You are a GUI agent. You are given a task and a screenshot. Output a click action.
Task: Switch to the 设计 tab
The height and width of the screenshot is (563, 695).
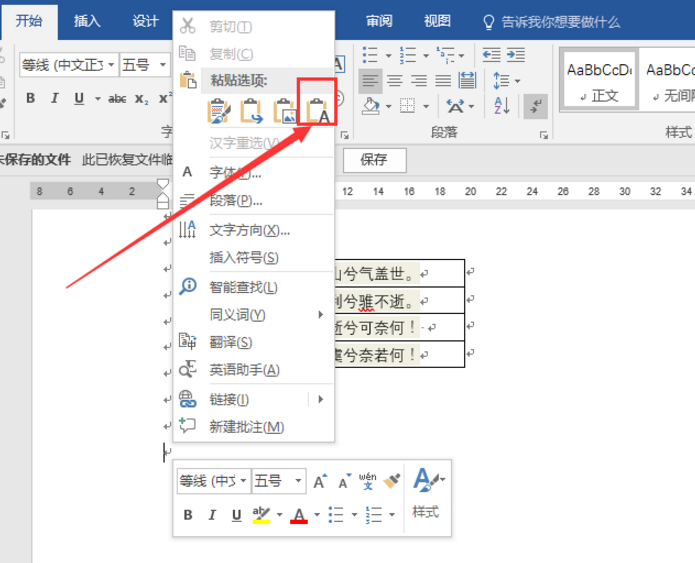pyautogui.click(x=145, y=21)
